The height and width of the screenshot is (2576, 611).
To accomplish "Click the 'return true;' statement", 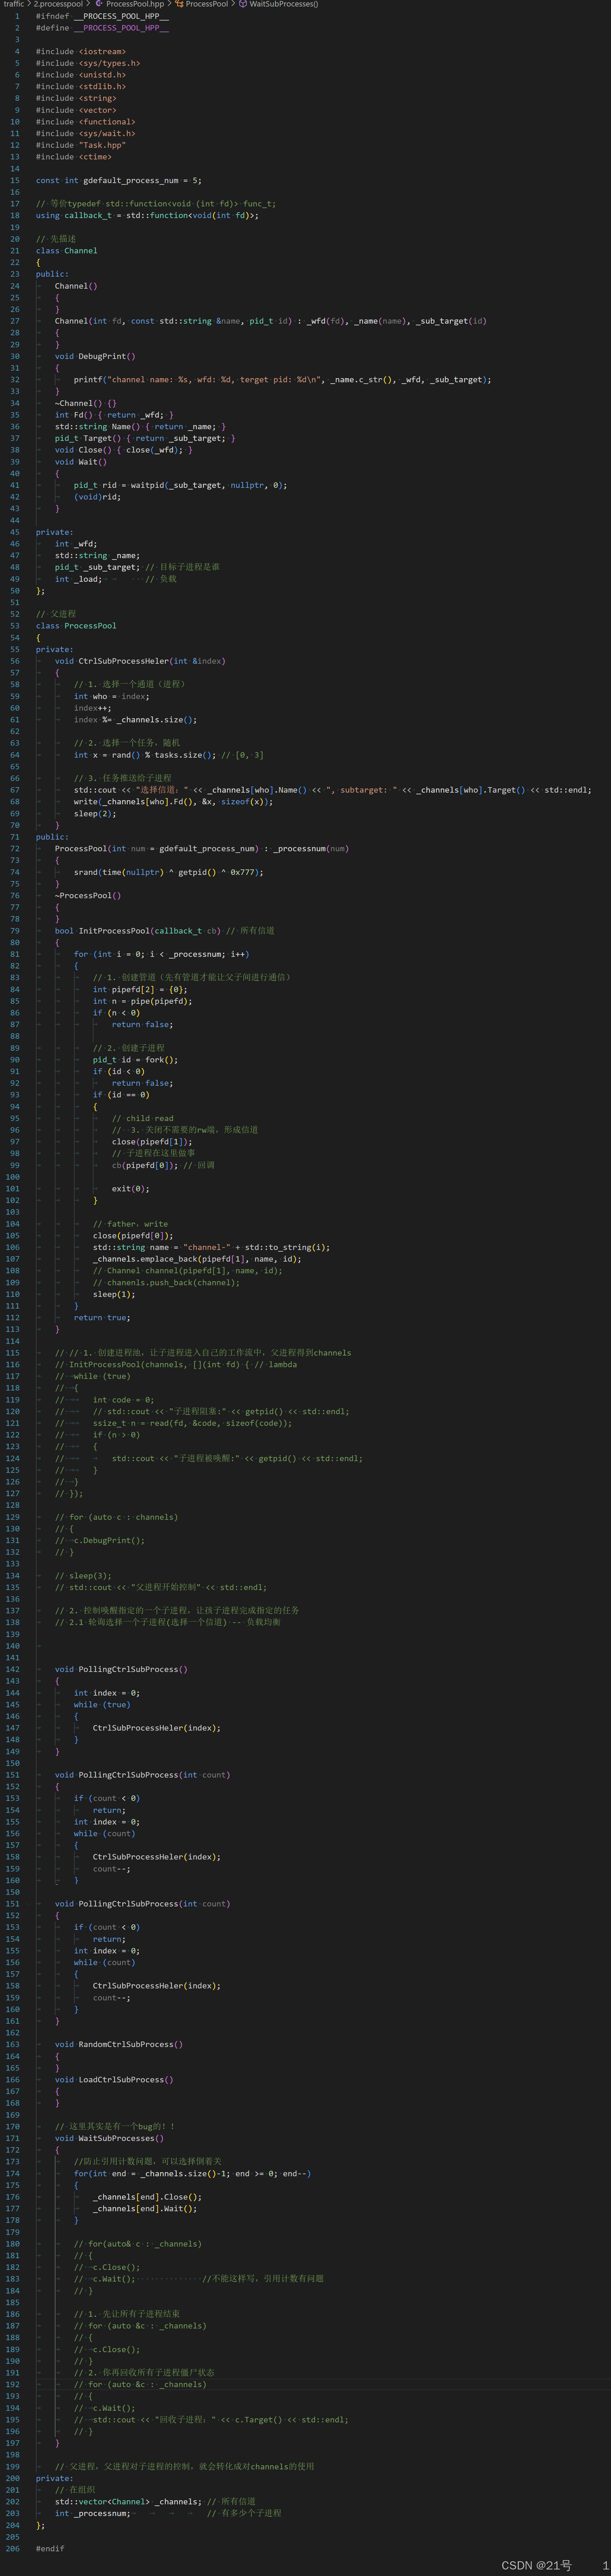I will pos(102,1318).
